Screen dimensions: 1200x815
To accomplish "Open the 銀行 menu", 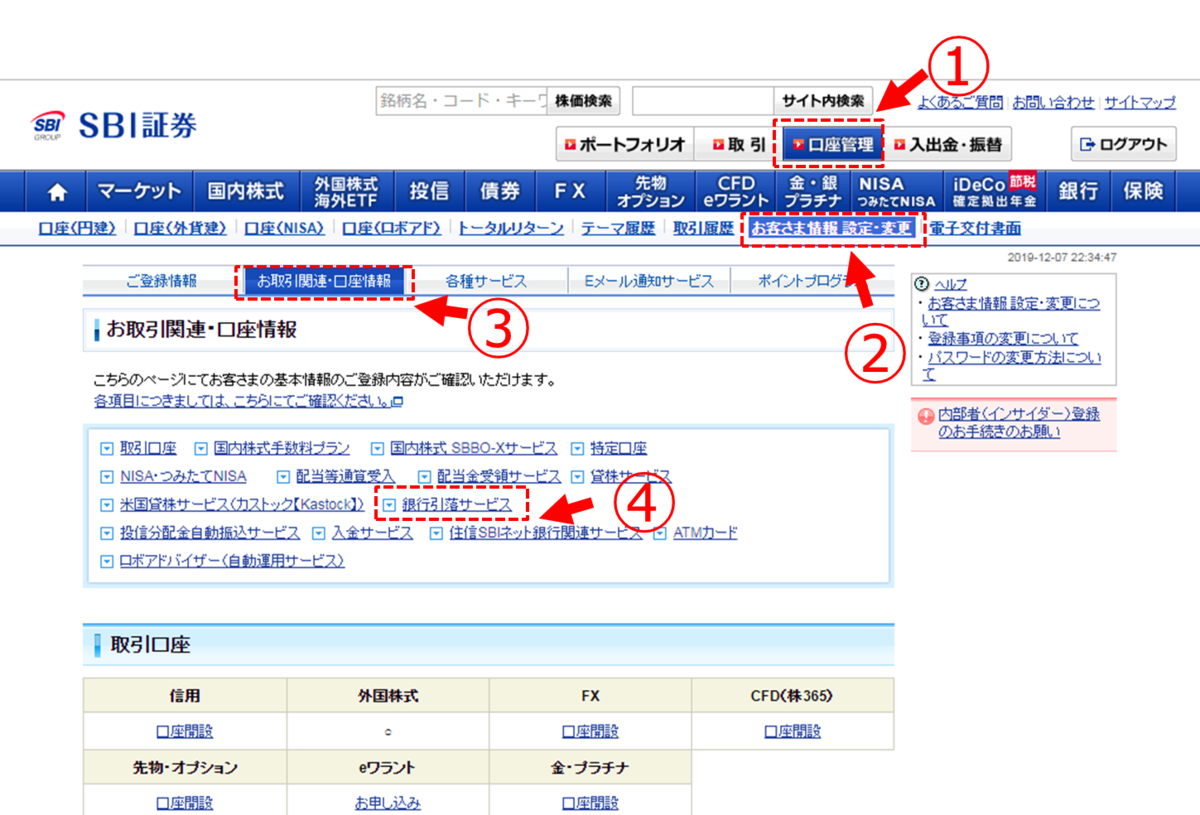I will point(1078,190).
